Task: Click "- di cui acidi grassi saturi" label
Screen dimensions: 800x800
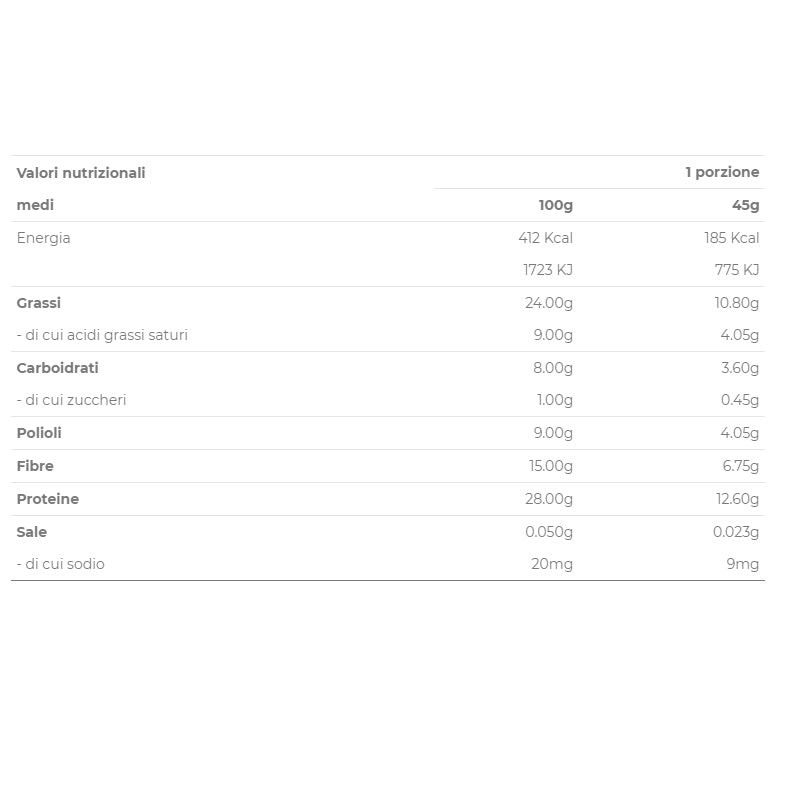Action: [102, 335]
